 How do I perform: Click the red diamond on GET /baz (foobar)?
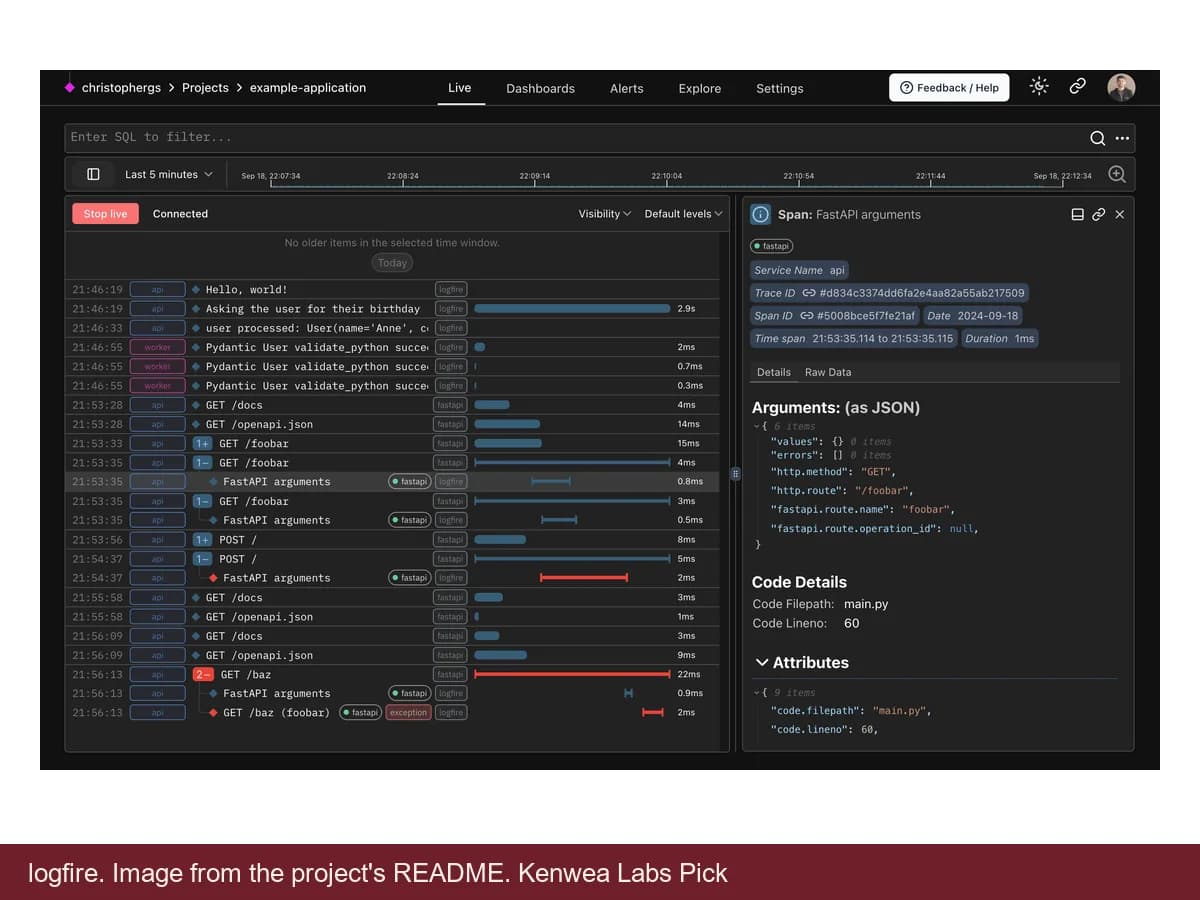pos(213,713)
